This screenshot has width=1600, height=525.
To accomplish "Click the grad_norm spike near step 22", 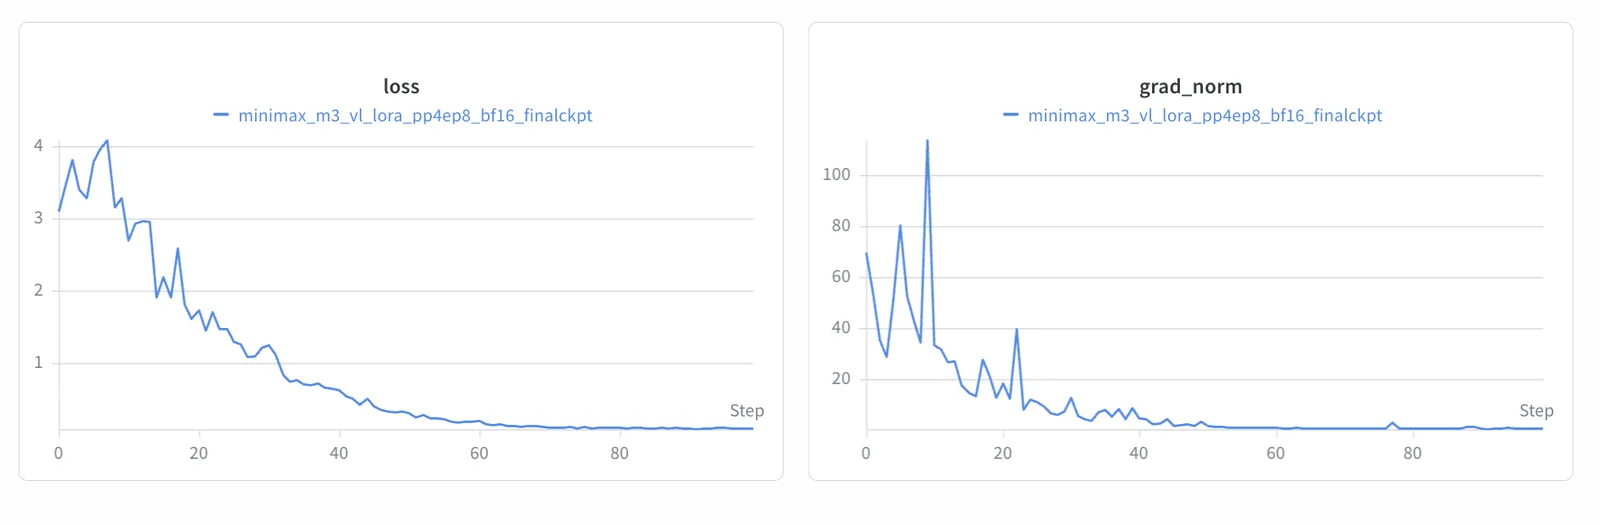I will click(1016, 330).
